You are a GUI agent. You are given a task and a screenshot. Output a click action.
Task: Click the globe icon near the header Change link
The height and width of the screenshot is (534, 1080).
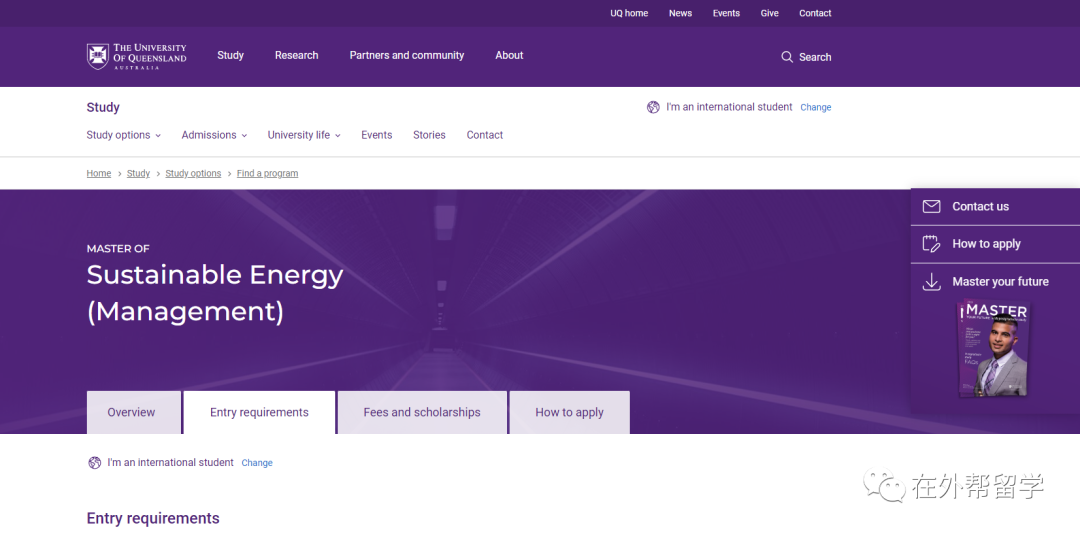(x=653, y=107)
